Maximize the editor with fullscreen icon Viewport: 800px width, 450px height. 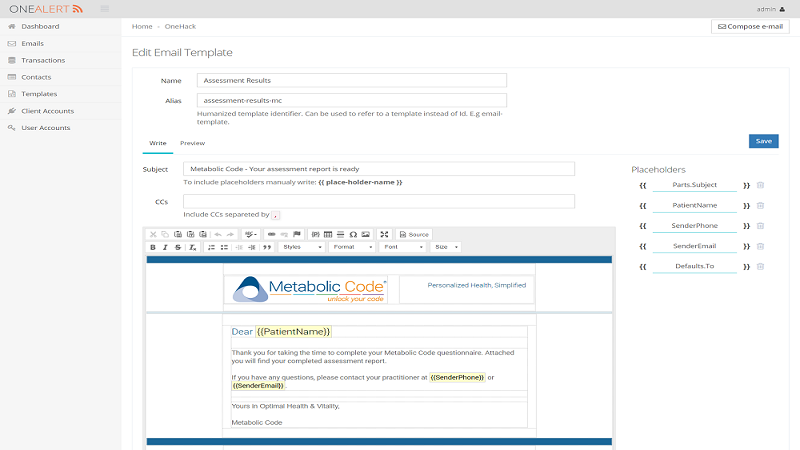[385, 234]
